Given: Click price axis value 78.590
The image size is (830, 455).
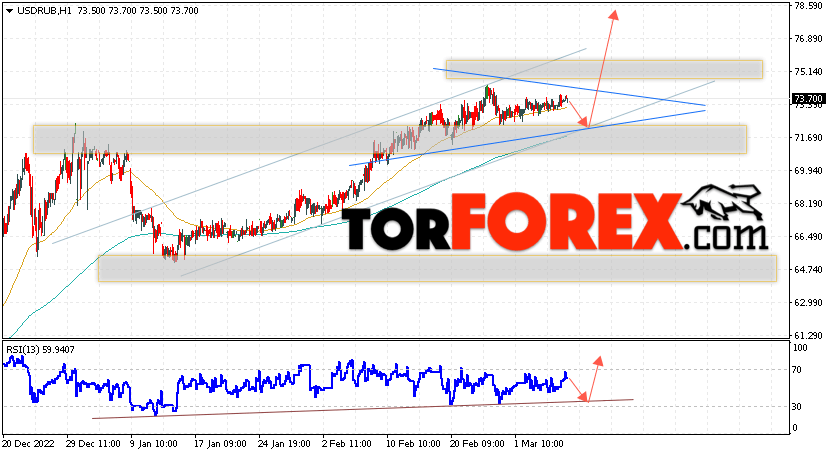Looking at the screenshot, I should point(809,6).
